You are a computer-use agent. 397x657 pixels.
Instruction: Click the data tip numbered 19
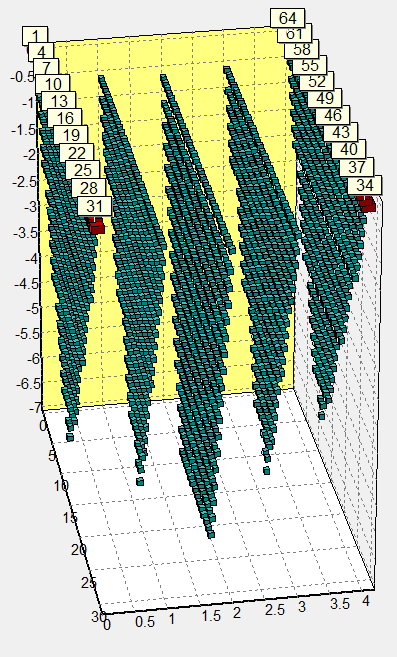pyautogui.click(x=71, y=135)
